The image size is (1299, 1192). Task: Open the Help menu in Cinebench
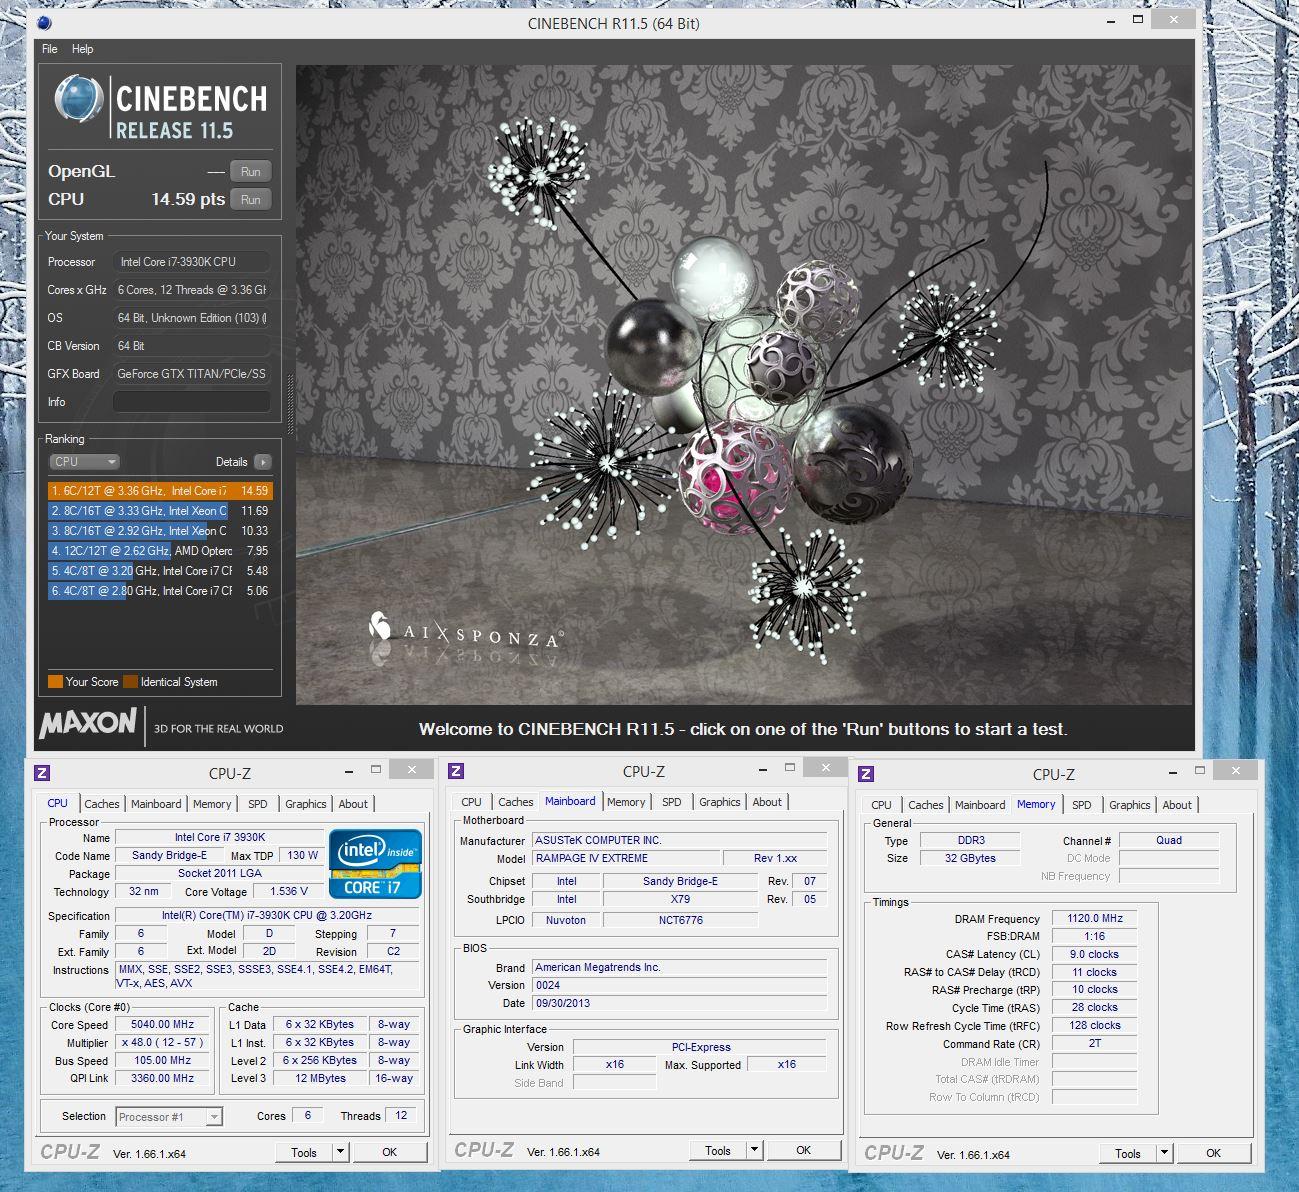83,49
